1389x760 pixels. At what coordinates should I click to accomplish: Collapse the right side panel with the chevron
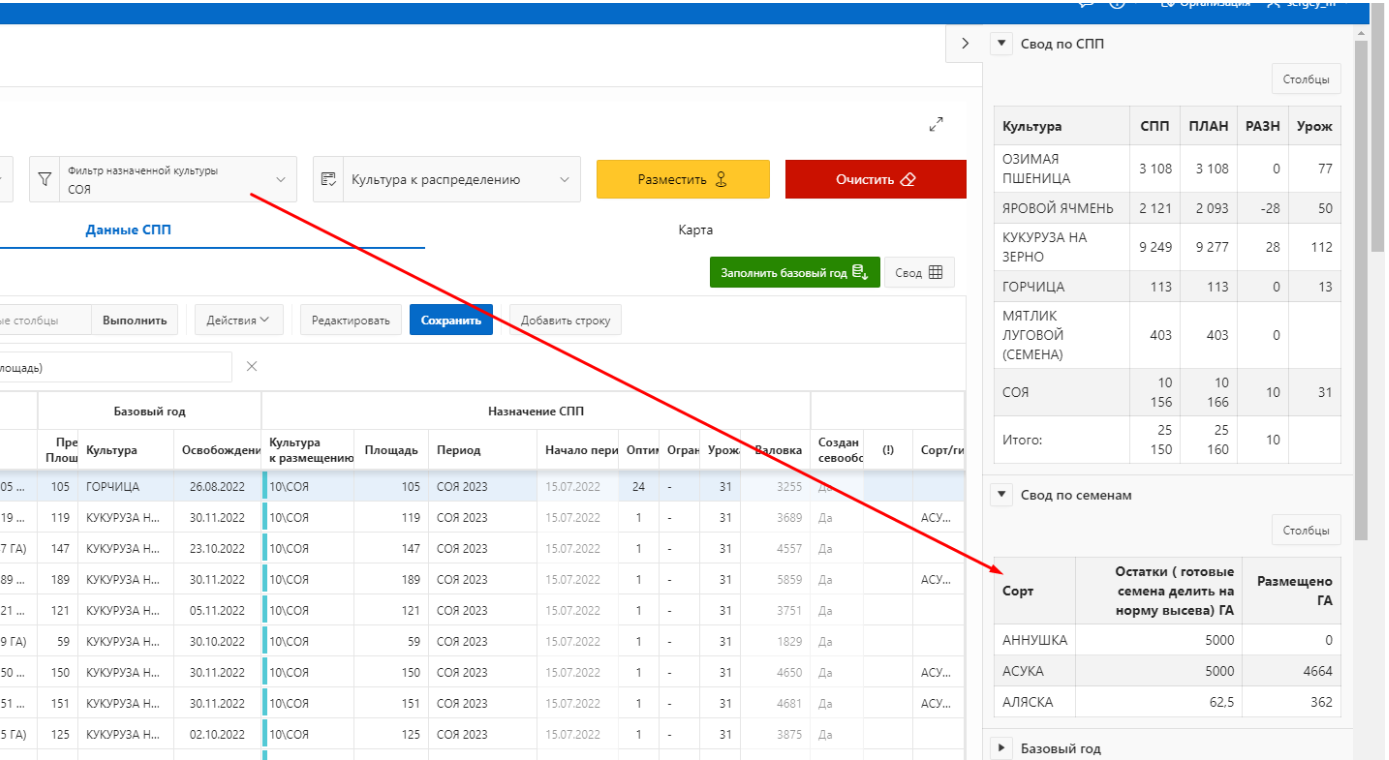click(965, 44)
